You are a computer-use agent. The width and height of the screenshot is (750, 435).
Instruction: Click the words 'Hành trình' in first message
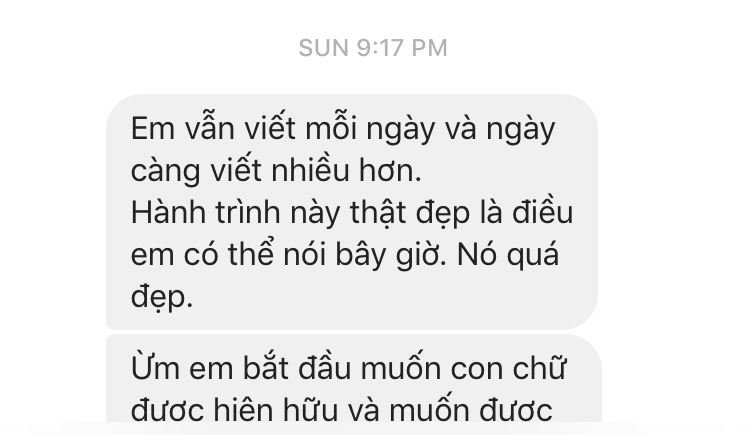click(x=205, y=212)
